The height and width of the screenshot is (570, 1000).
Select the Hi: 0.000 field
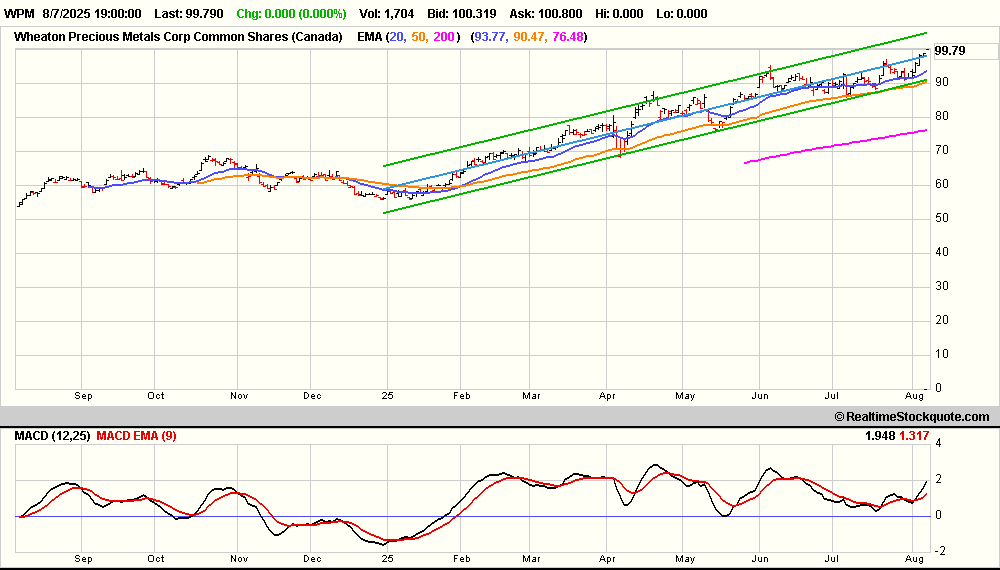click(619, 13)
